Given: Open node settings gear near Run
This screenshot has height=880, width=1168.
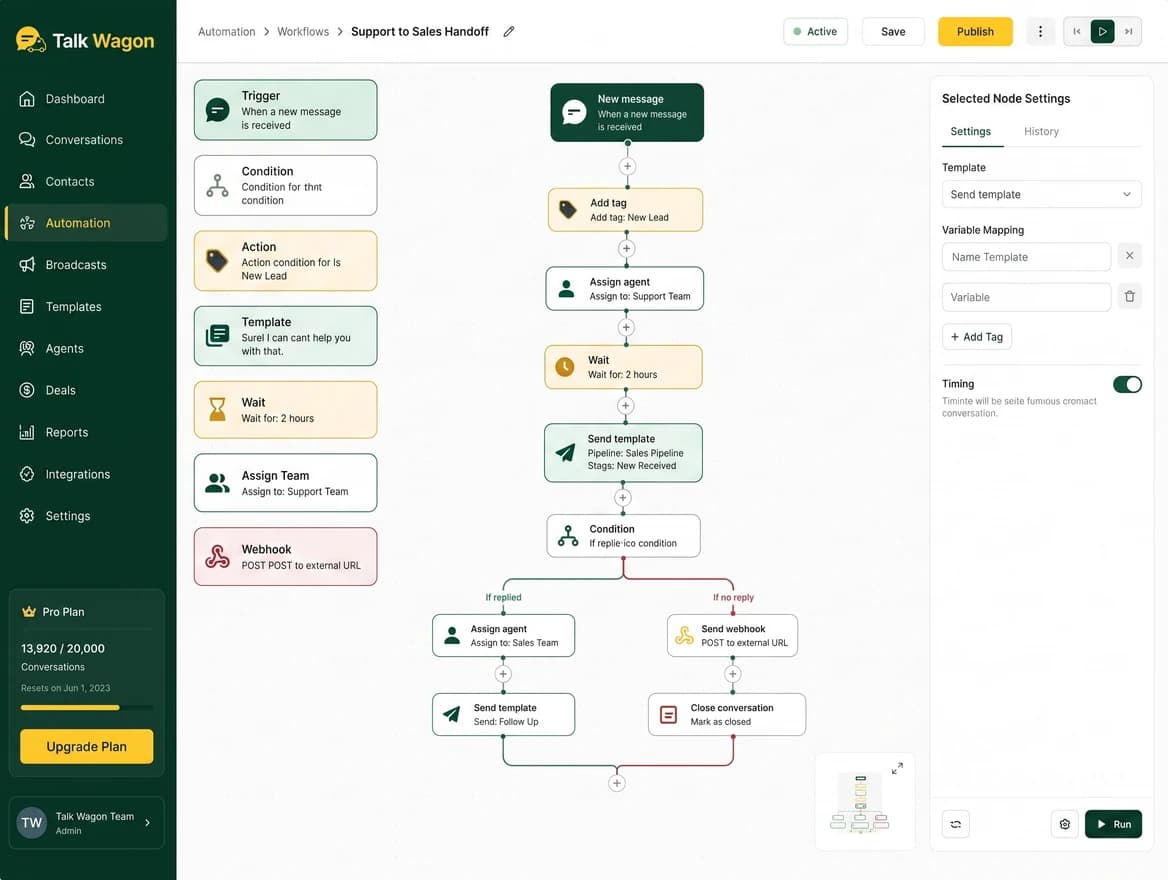Looking at the screenshot, I should click(x=1064, y=824).
